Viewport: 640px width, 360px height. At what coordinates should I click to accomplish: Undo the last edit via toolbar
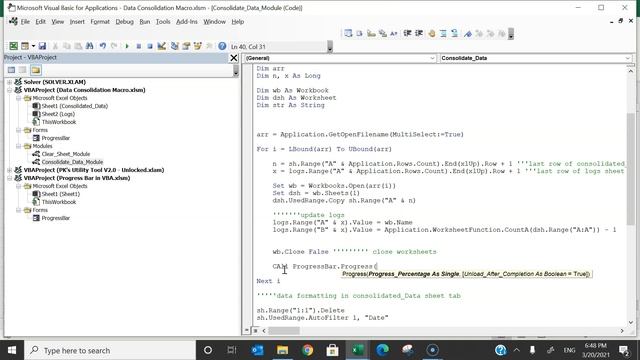[x=102, y=46]
